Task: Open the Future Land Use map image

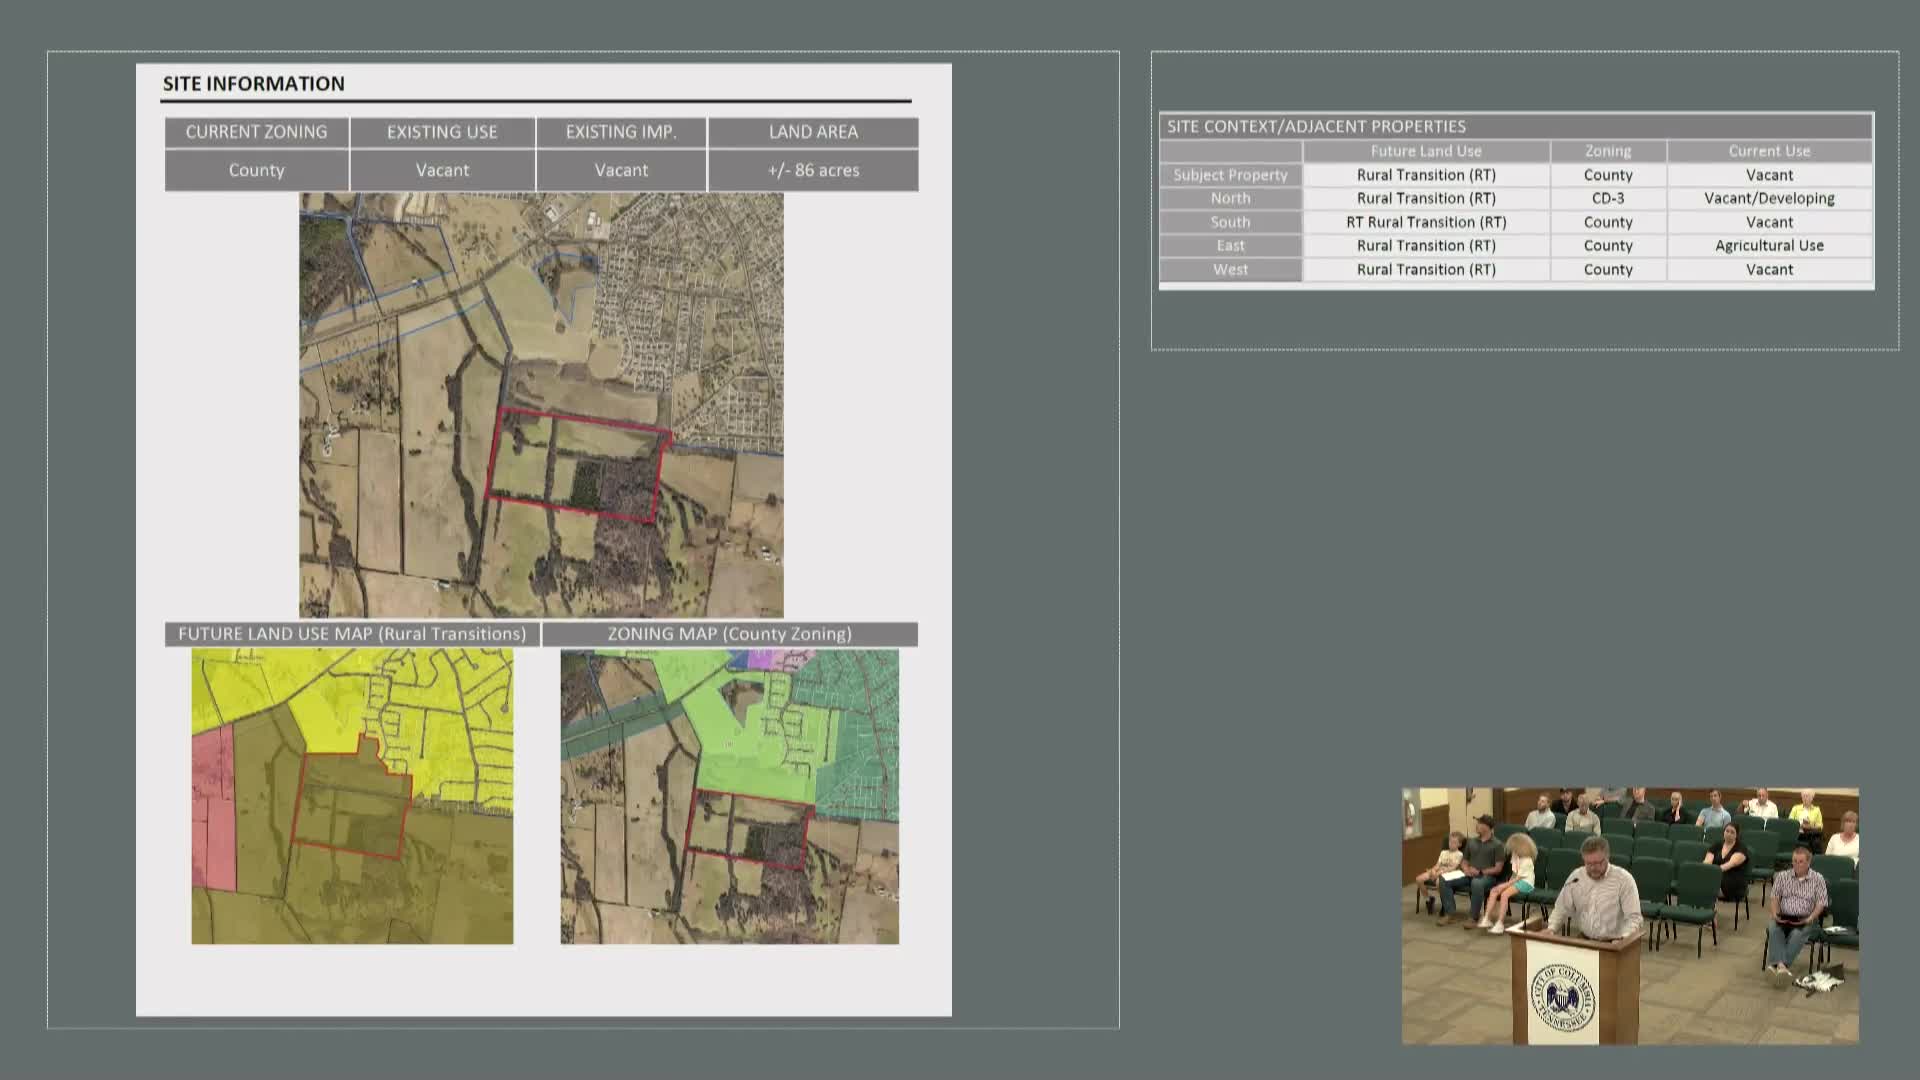Action: [352, 796]
